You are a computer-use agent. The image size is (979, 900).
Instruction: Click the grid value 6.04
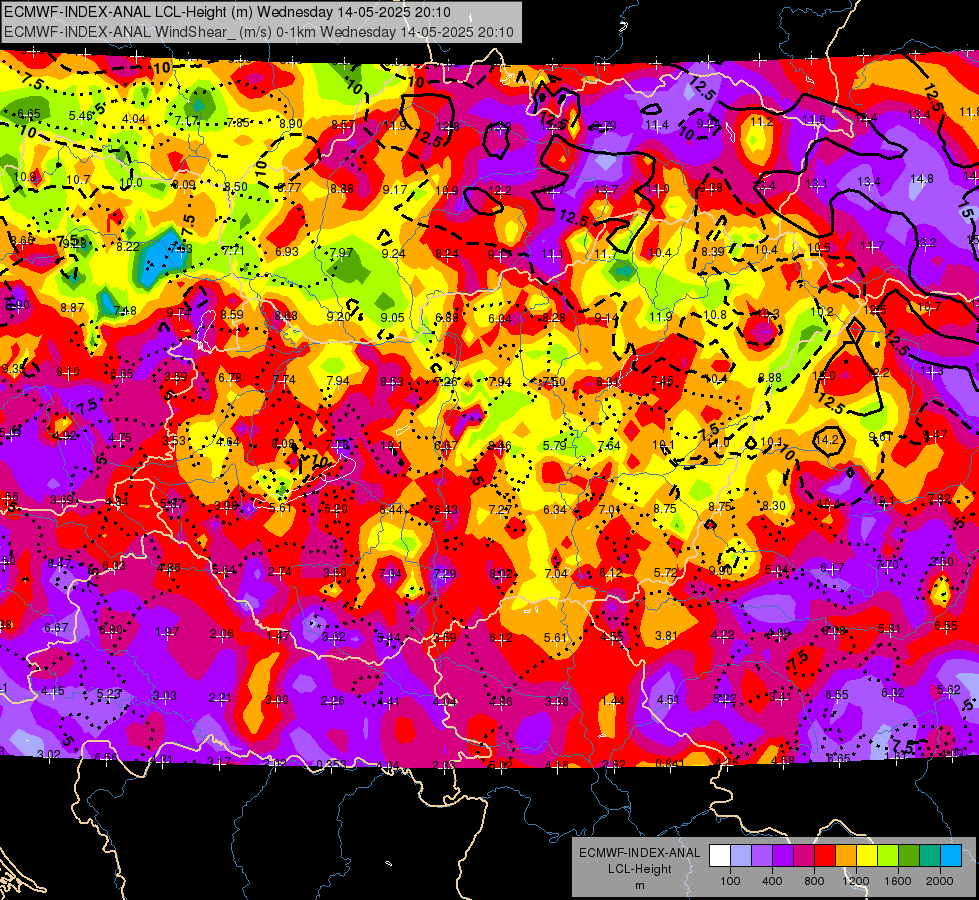(499, 319)
